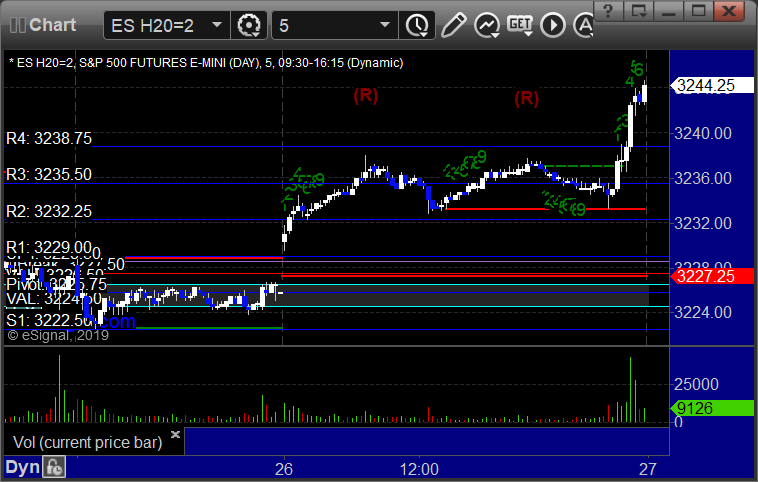Open the ES H20=2 symbol dropdown
The width and height of the screenshot is (758, 482).
pos(217,25)
